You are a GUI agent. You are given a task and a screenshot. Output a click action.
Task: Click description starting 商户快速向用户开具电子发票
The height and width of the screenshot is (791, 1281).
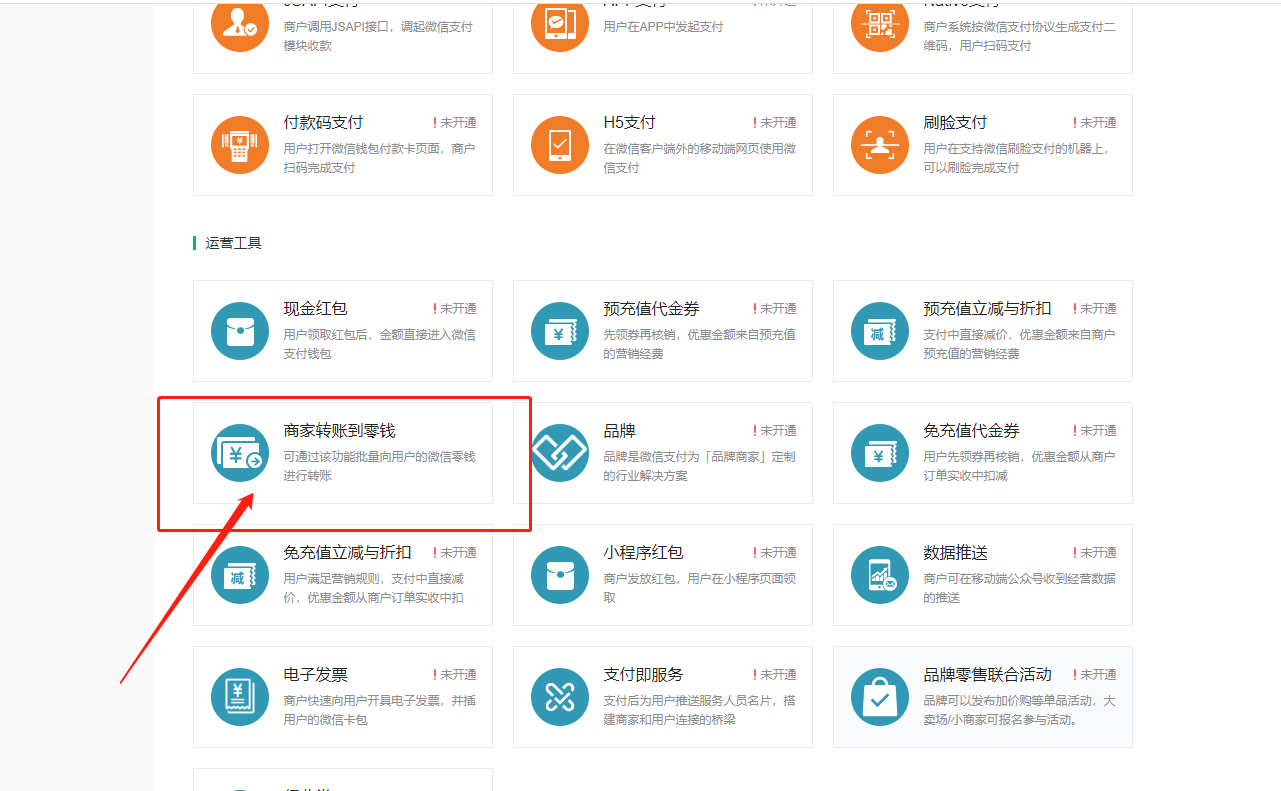pos(379,710)
